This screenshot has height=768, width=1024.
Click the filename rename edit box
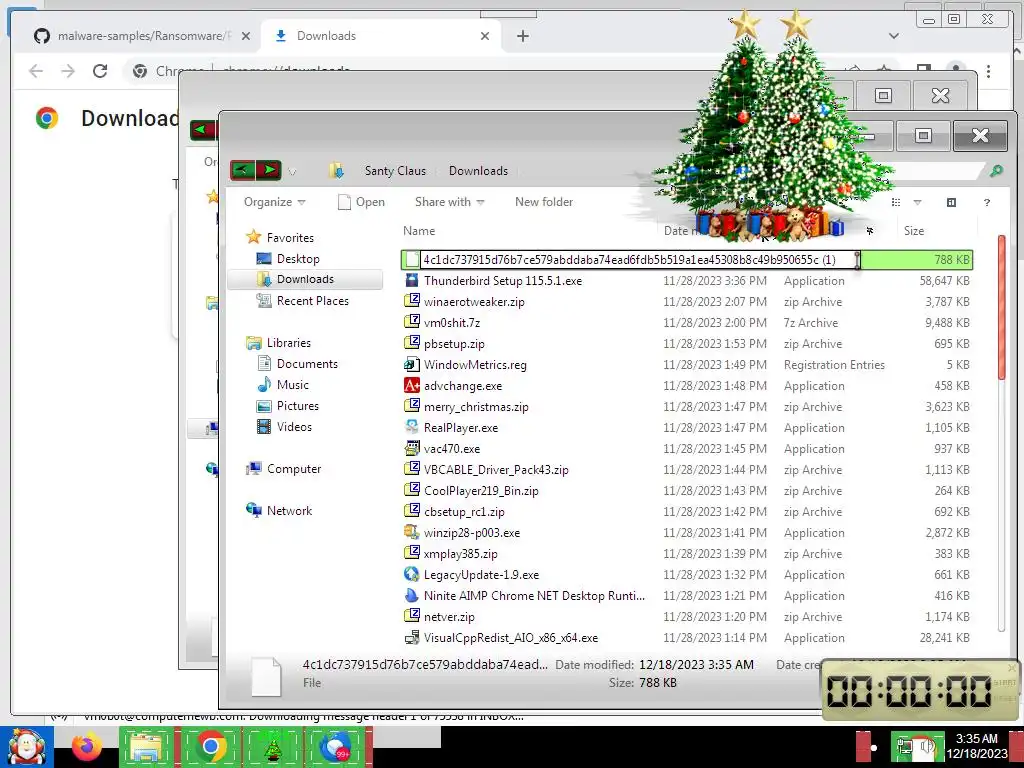[x=640, y=260]
